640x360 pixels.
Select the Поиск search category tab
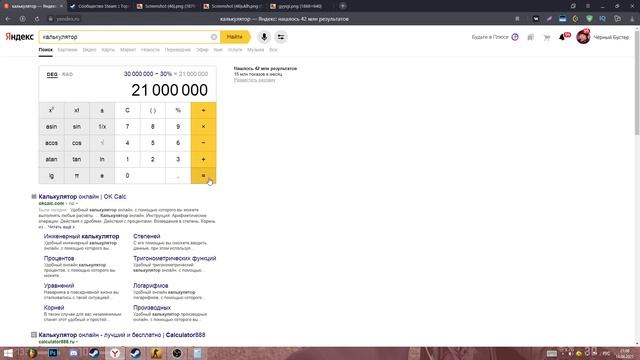(46, 50)
